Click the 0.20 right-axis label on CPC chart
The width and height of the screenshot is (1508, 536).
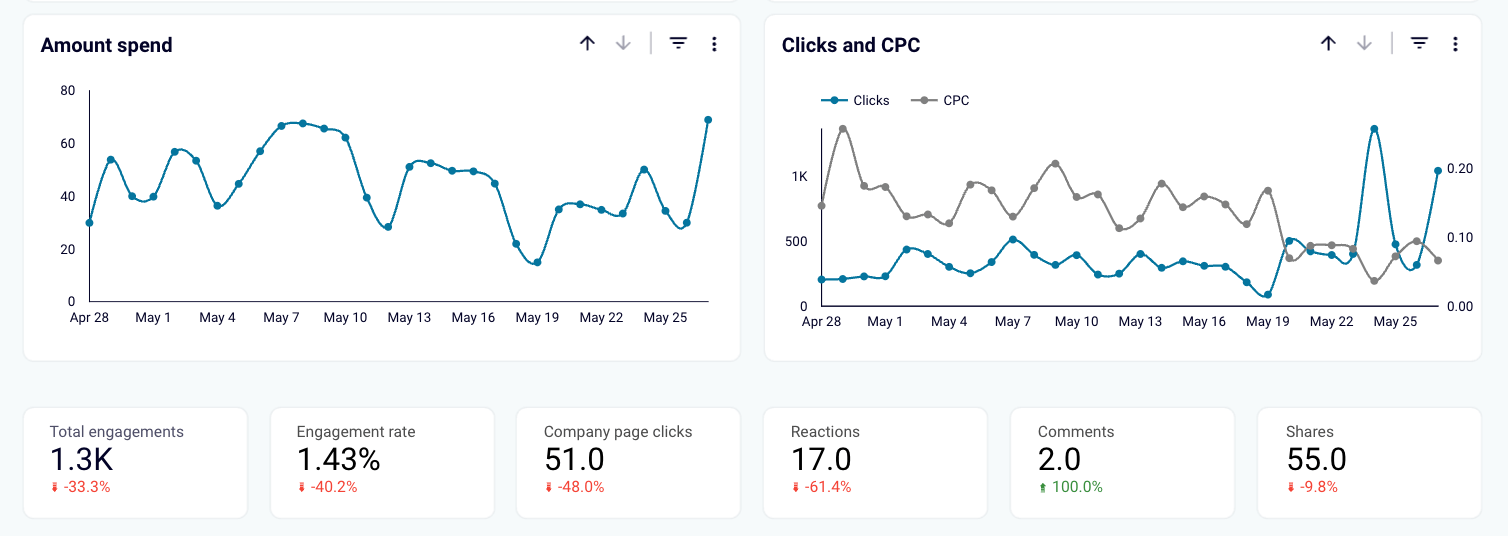point(1461,168)
